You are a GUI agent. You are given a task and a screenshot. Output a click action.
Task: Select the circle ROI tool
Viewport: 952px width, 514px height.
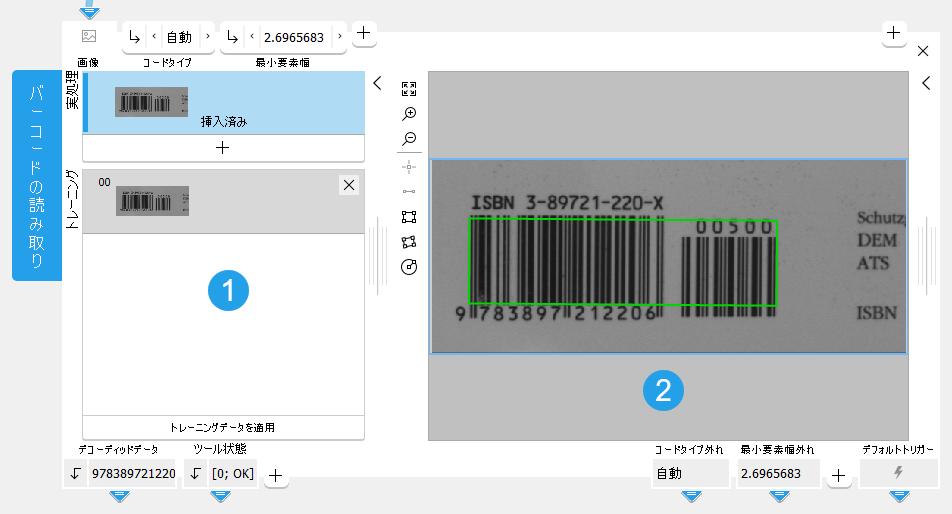click(x=408, y=267)
